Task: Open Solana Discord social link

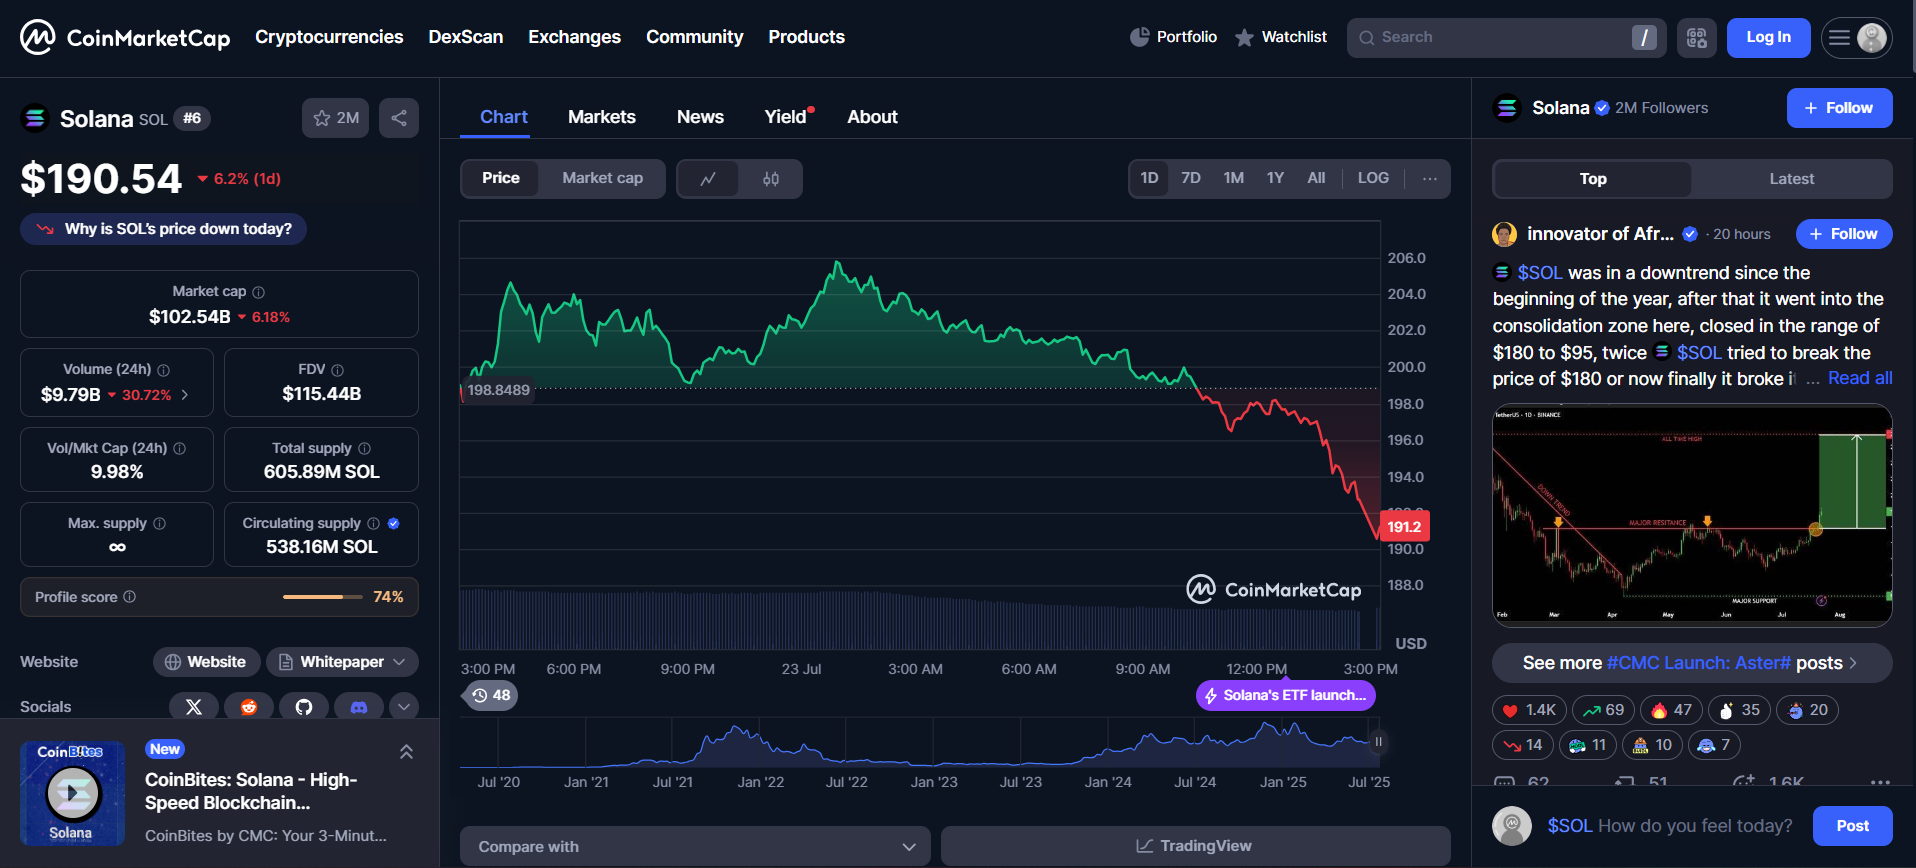Action: (x=359, y=707)
